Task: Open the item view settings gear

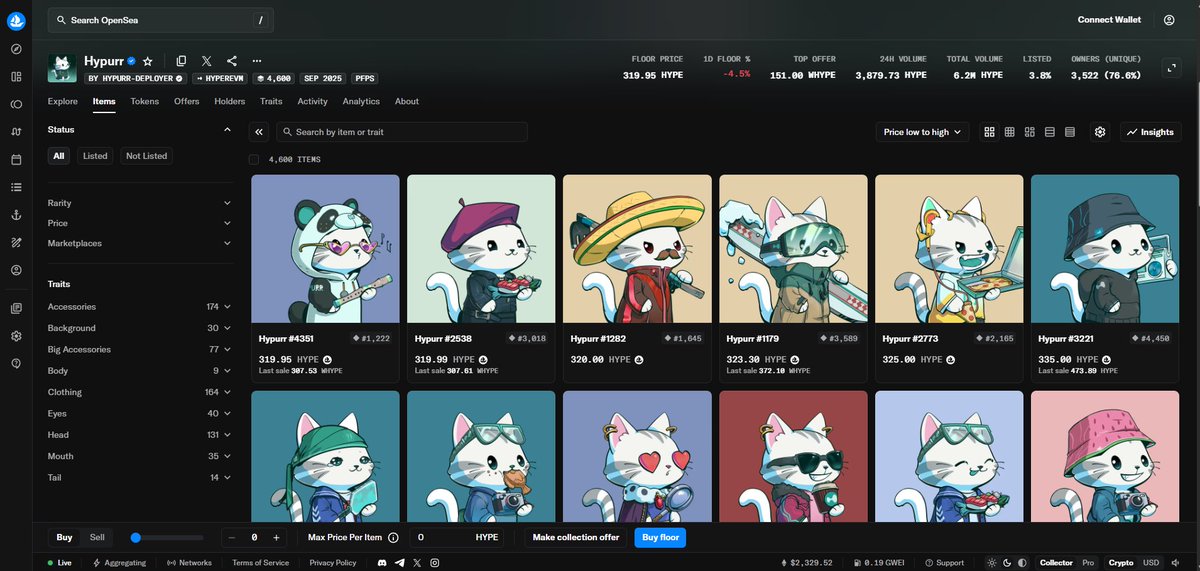Action: pyautogui.click(x=1100, y=132)
